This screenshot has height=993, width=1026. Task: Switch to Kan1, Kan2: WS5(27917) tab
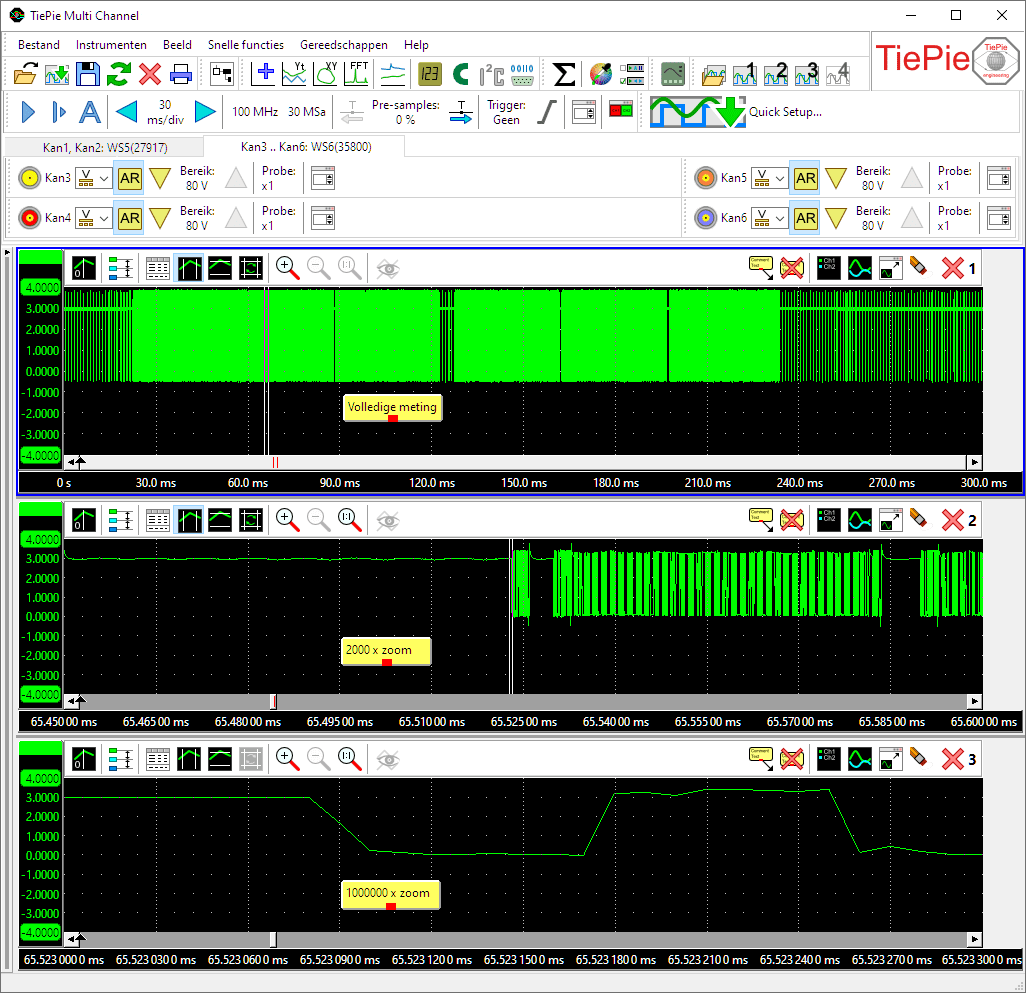pos(104,147)
